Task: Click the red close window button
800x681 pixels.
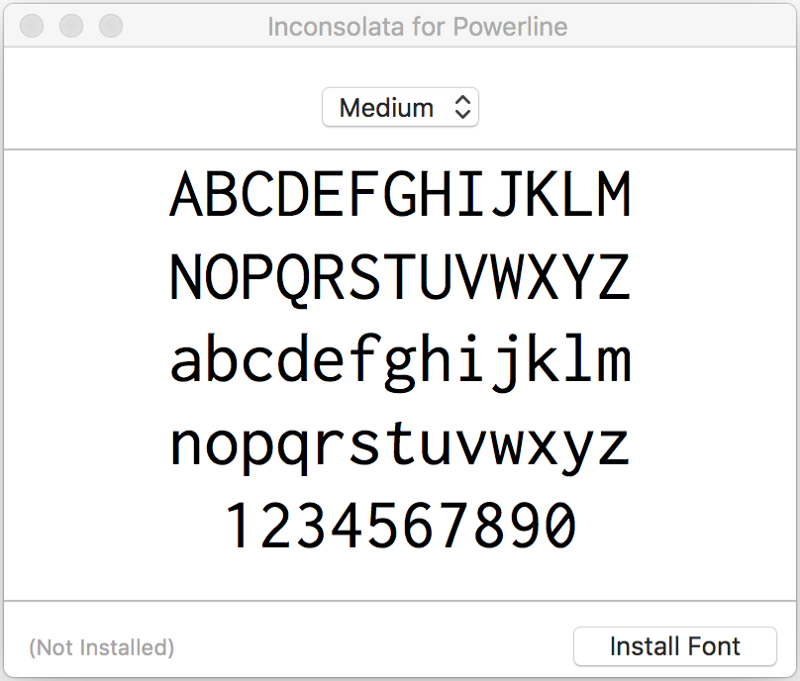Action: coord(32,26)
